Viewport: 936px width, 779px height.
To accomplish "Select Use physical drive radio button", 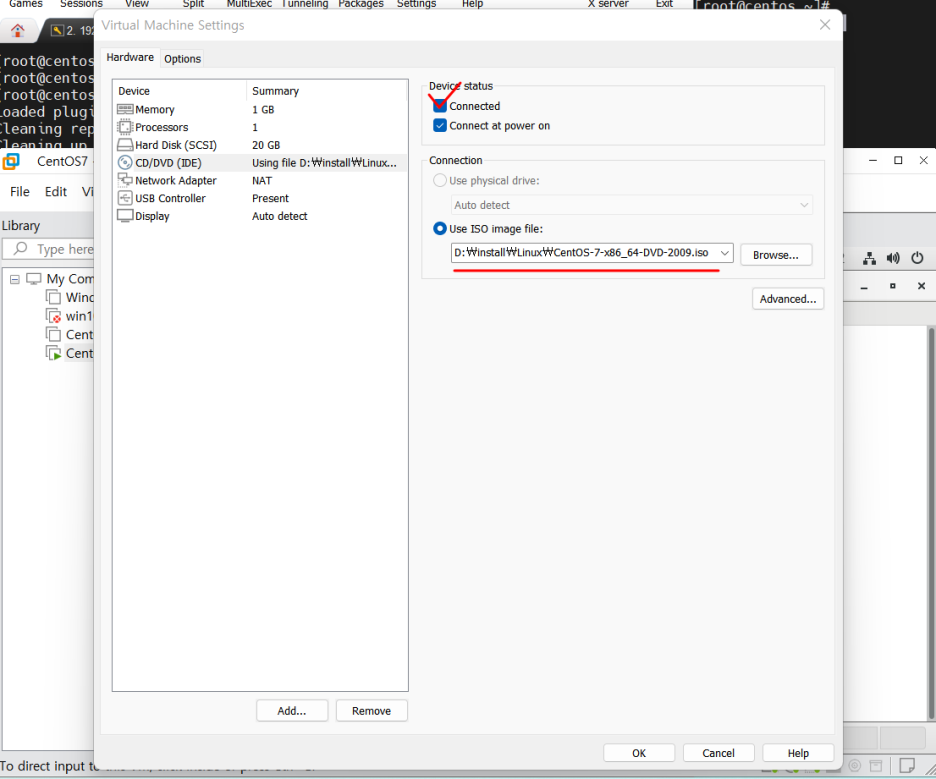I will pos(440,180).
